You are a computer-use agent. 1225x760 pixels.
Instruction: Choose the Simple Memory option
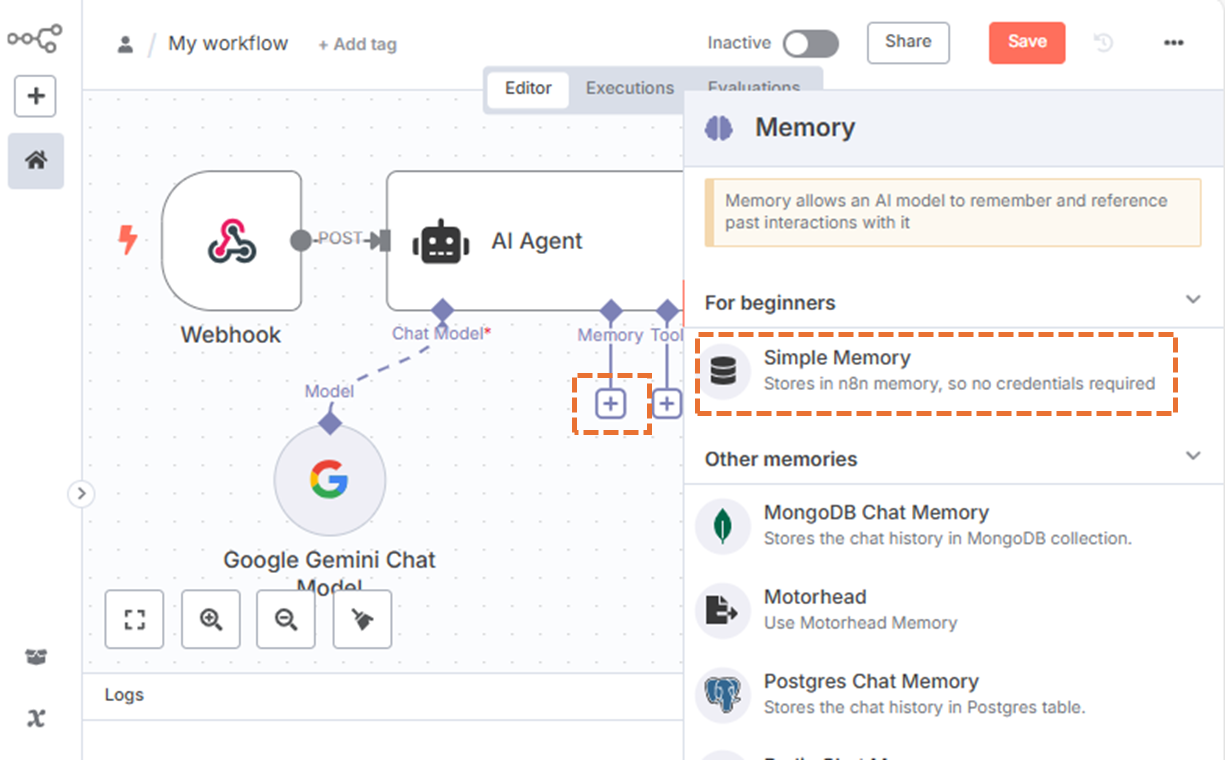(x=954, y=370)
